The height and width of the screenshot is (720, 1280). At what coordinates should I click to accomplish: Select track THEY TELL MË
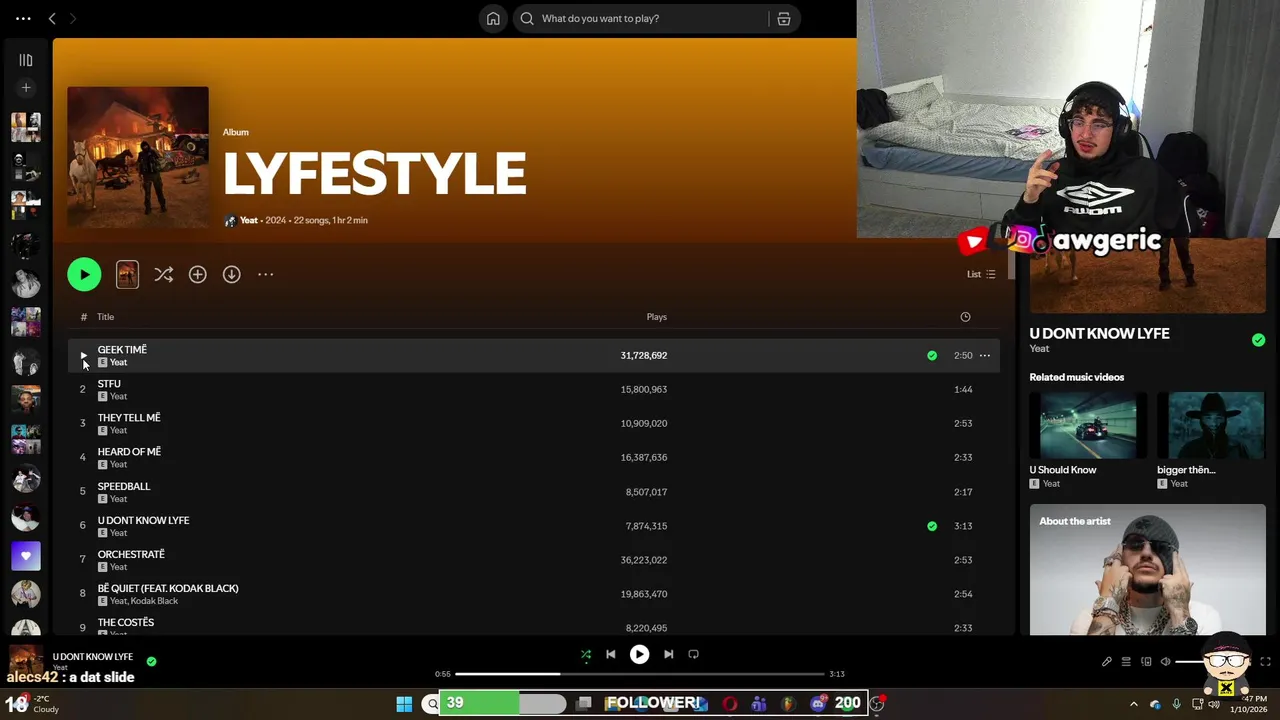[x=533, y=423]
